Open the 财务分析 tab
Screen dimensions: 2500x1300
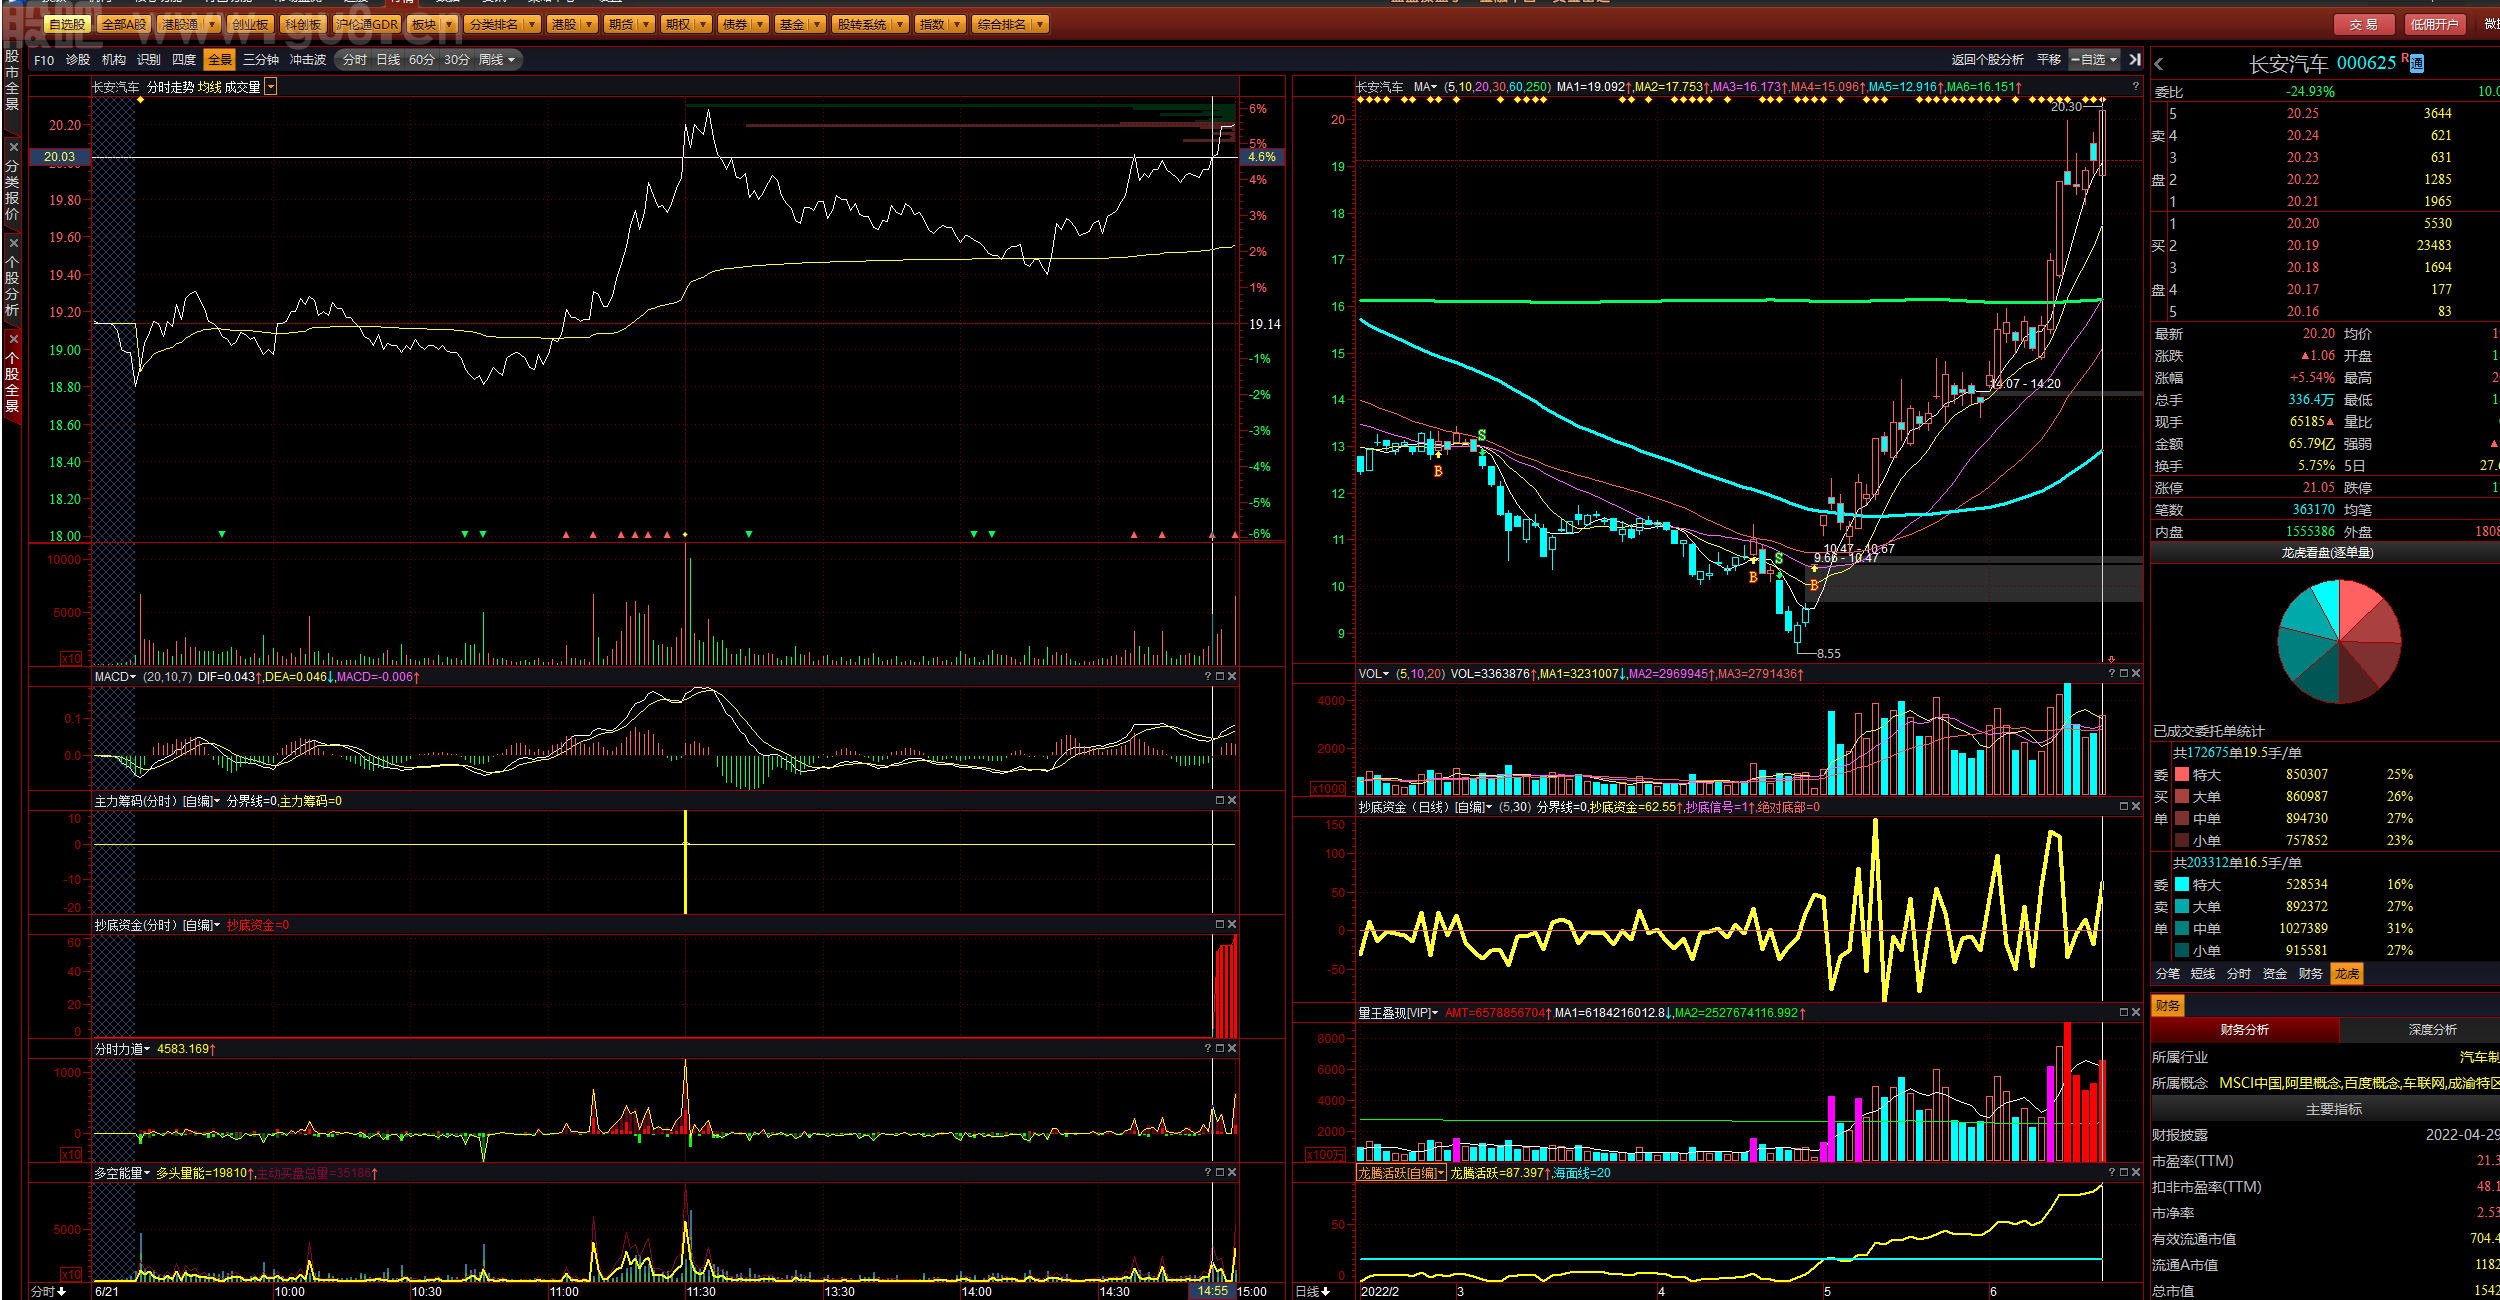(2245, 1030)
